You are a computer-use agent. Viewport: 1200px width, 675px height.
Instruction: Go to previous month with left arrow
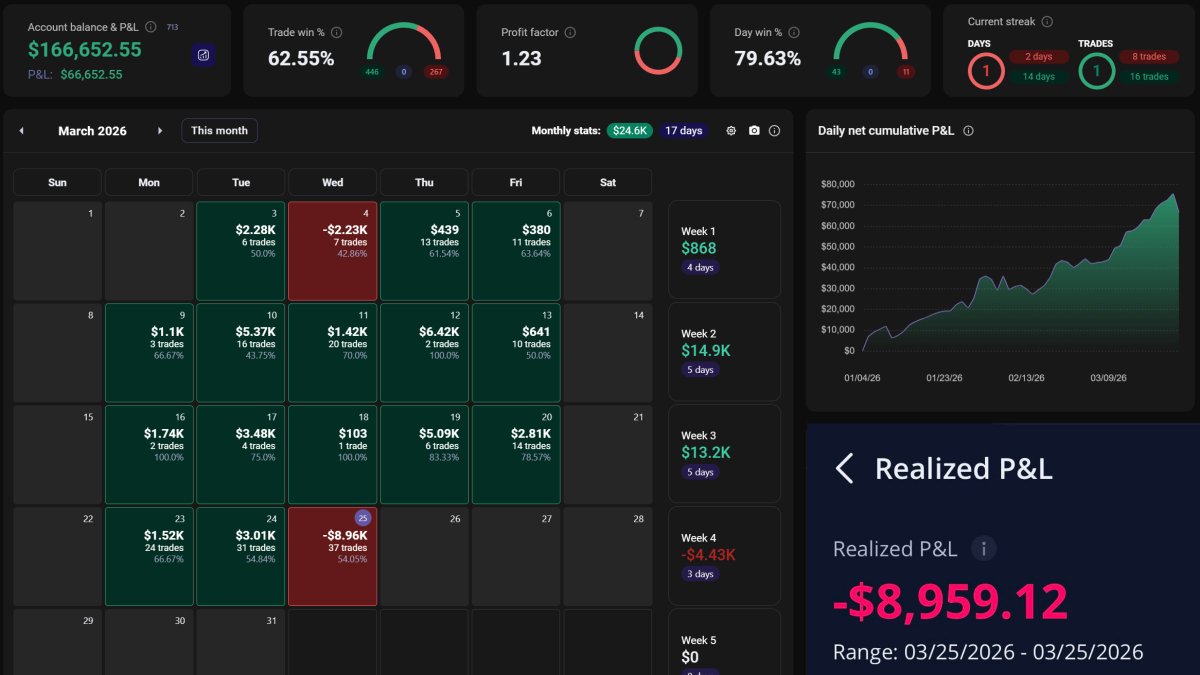click(x=22, y=130)
